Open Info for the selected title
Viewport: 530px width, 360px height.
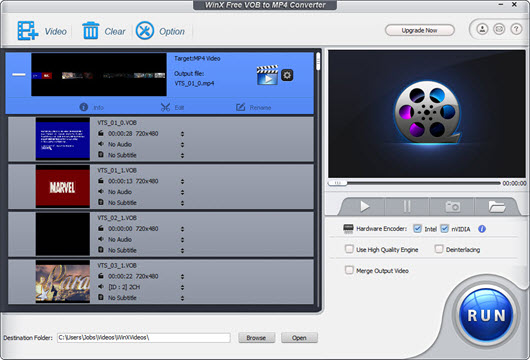tap(92, 107)
